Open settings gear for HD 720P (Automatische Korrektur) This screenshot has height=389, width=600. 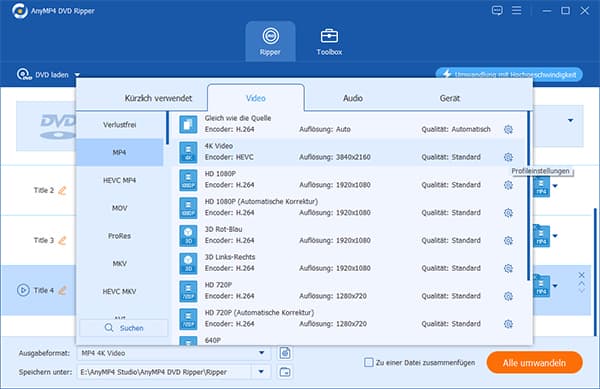(x=508, y=324)
